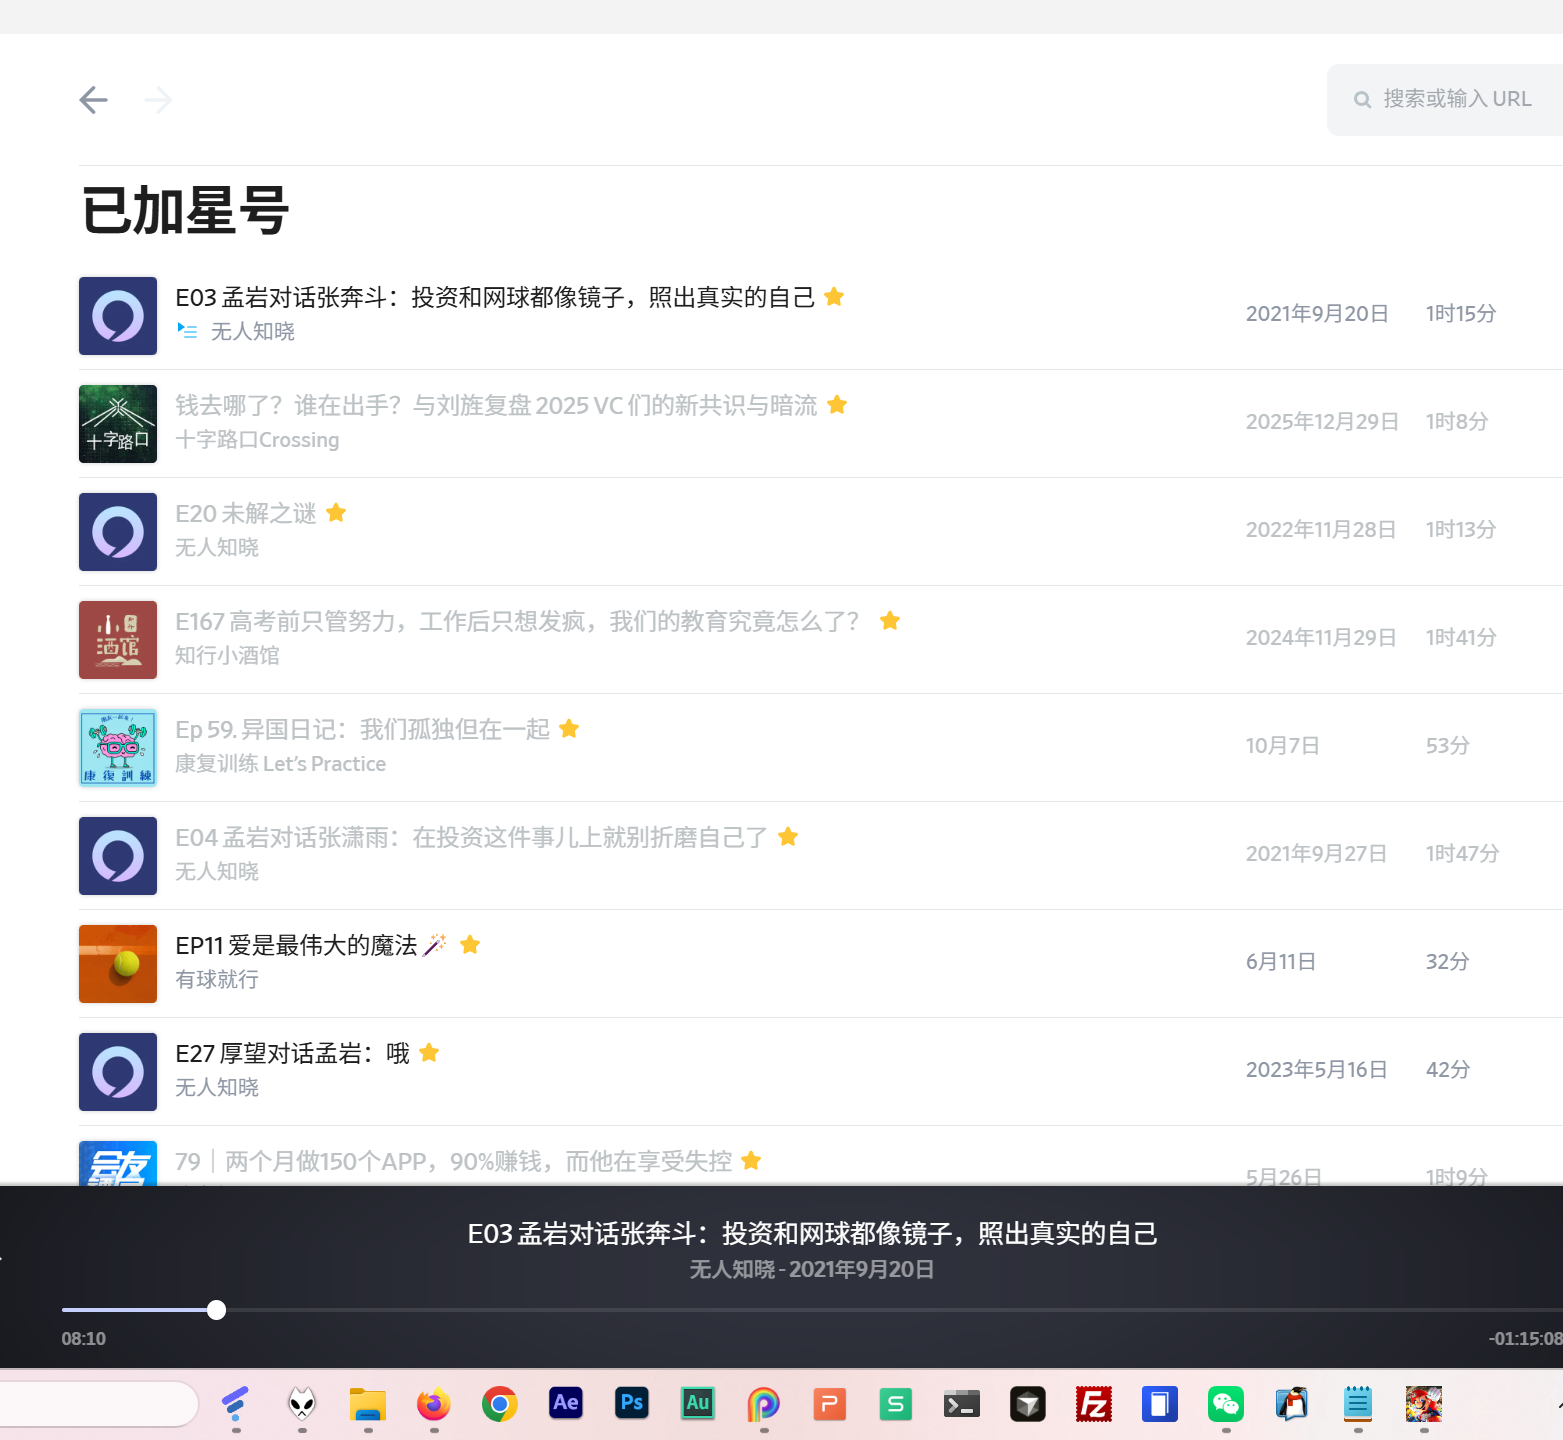Open the Notepad taskbar icon
1563x1440 pixels.
(x=1358, y=1404)
